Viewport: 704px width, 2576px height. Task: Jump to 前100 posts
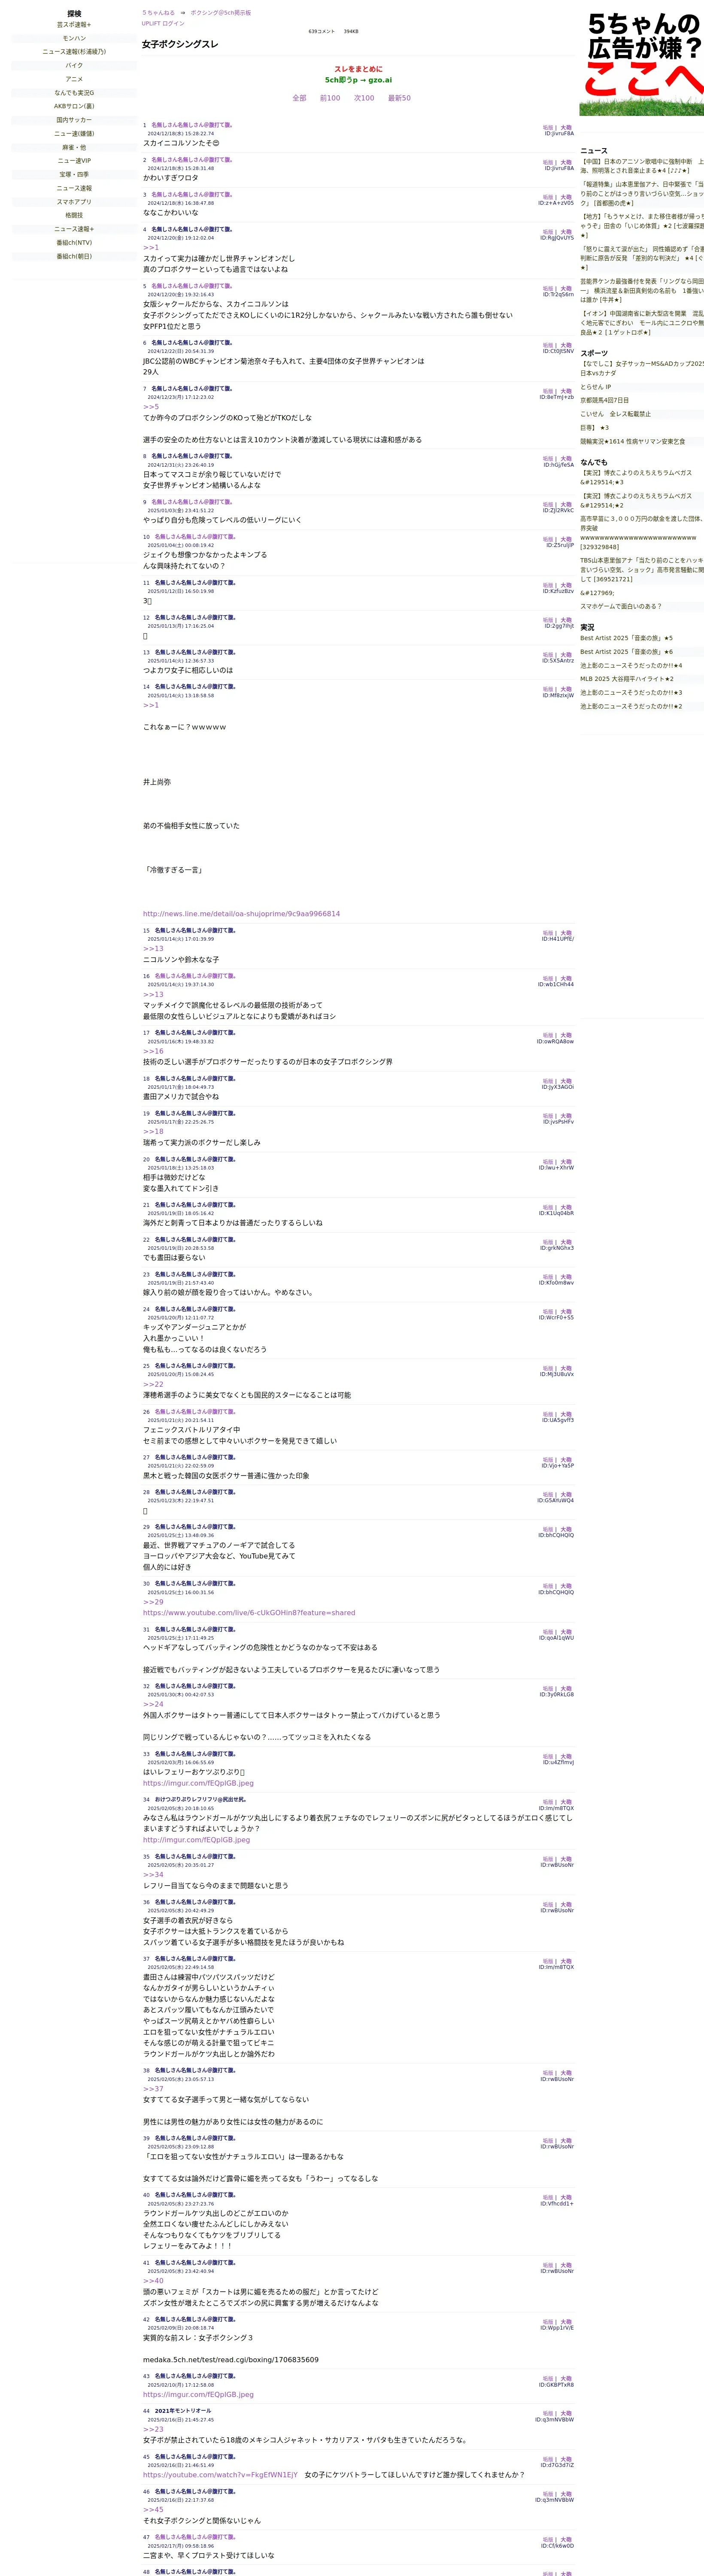(330, 98)
